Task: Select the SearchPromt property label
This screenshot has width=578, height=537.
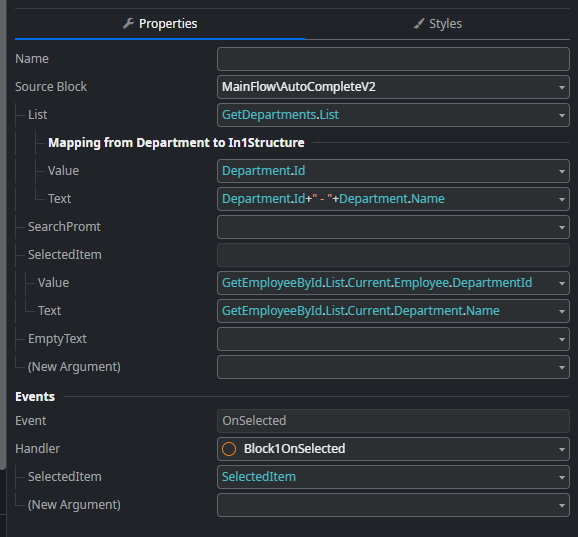Action: tap(64, 227)
